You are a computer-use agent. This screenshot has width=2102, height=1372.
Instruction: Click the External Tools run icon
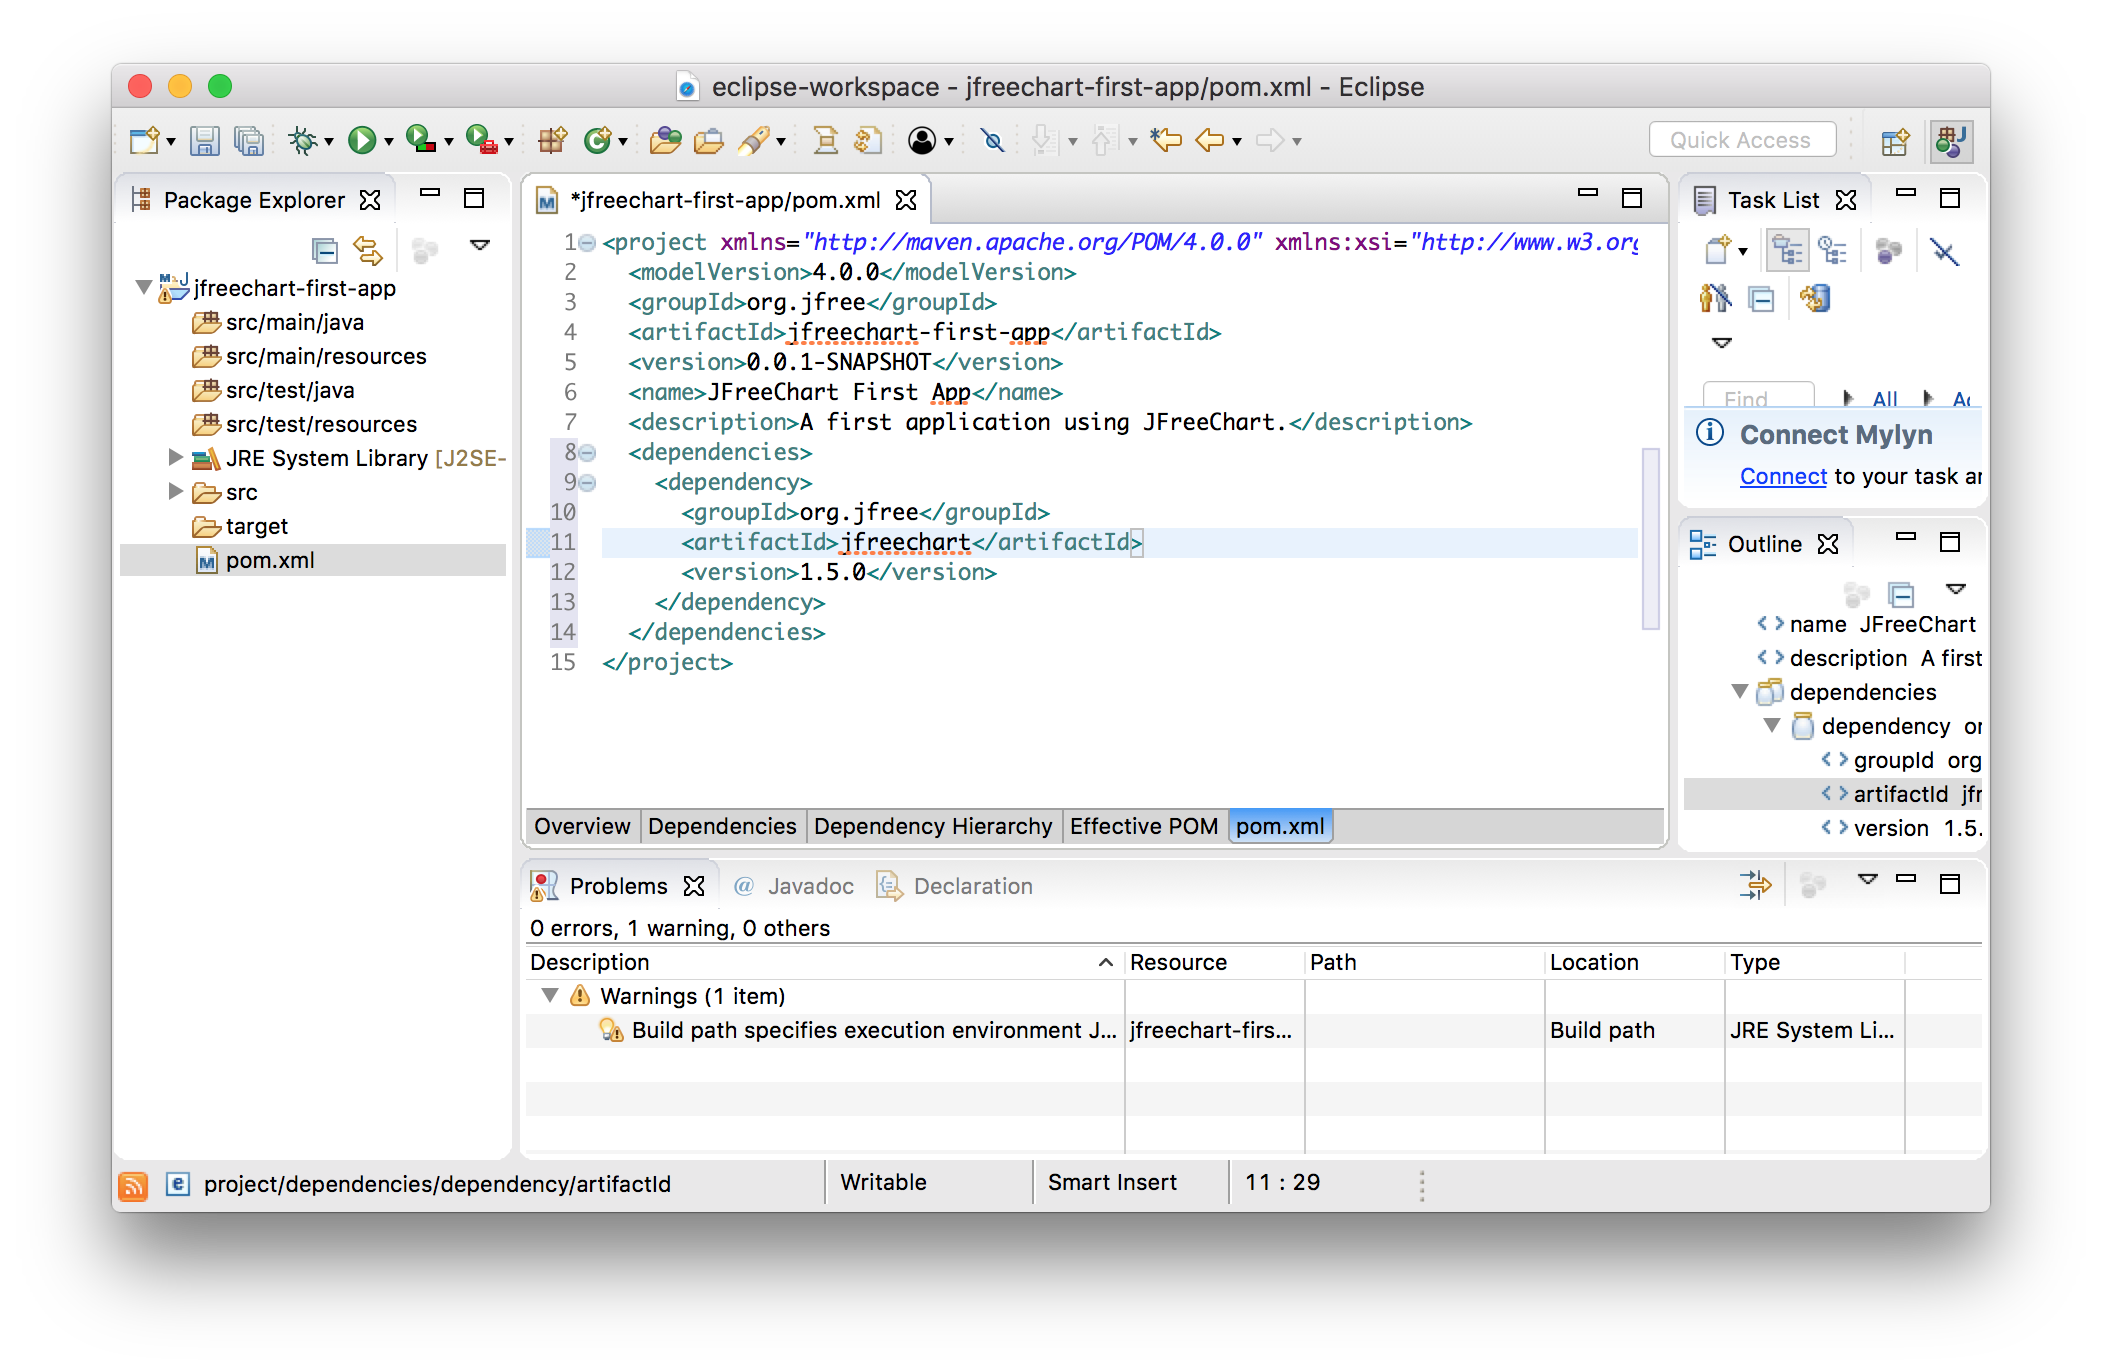click(x=481, y=140)
